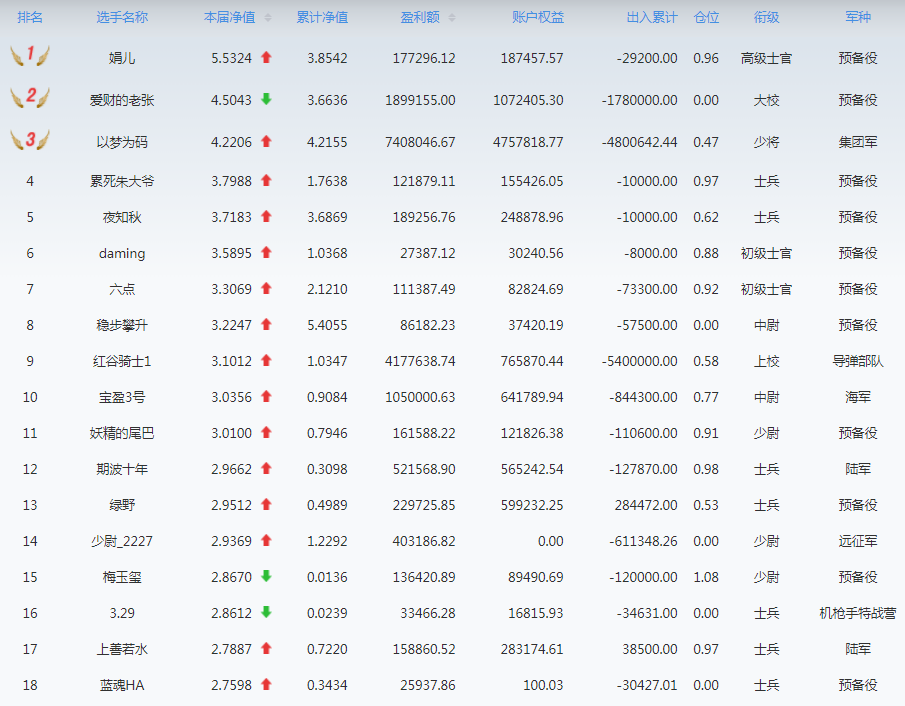Click 导弹部队 in row 9
The height and width of the screenshot is (706, 905).
(858, 361)
